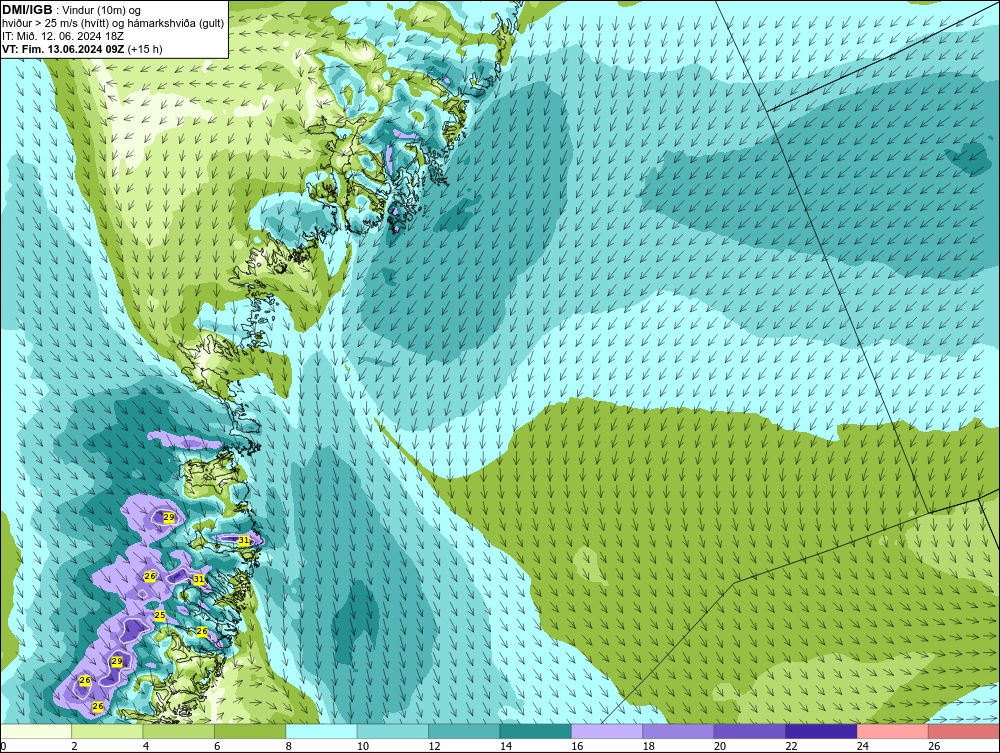Select the 24–26 m/s light pink swatch

pos(893,731)
